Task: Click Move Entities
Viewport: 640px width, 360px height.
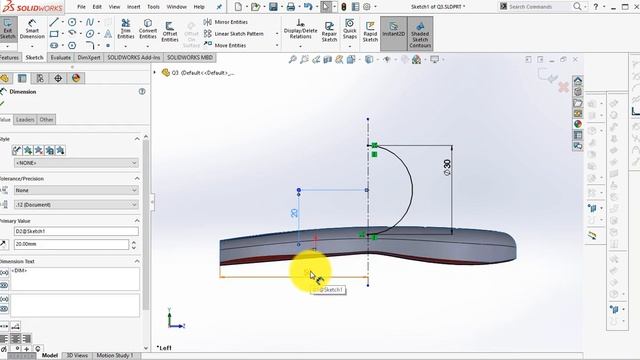Action: (x=225, y=45)
